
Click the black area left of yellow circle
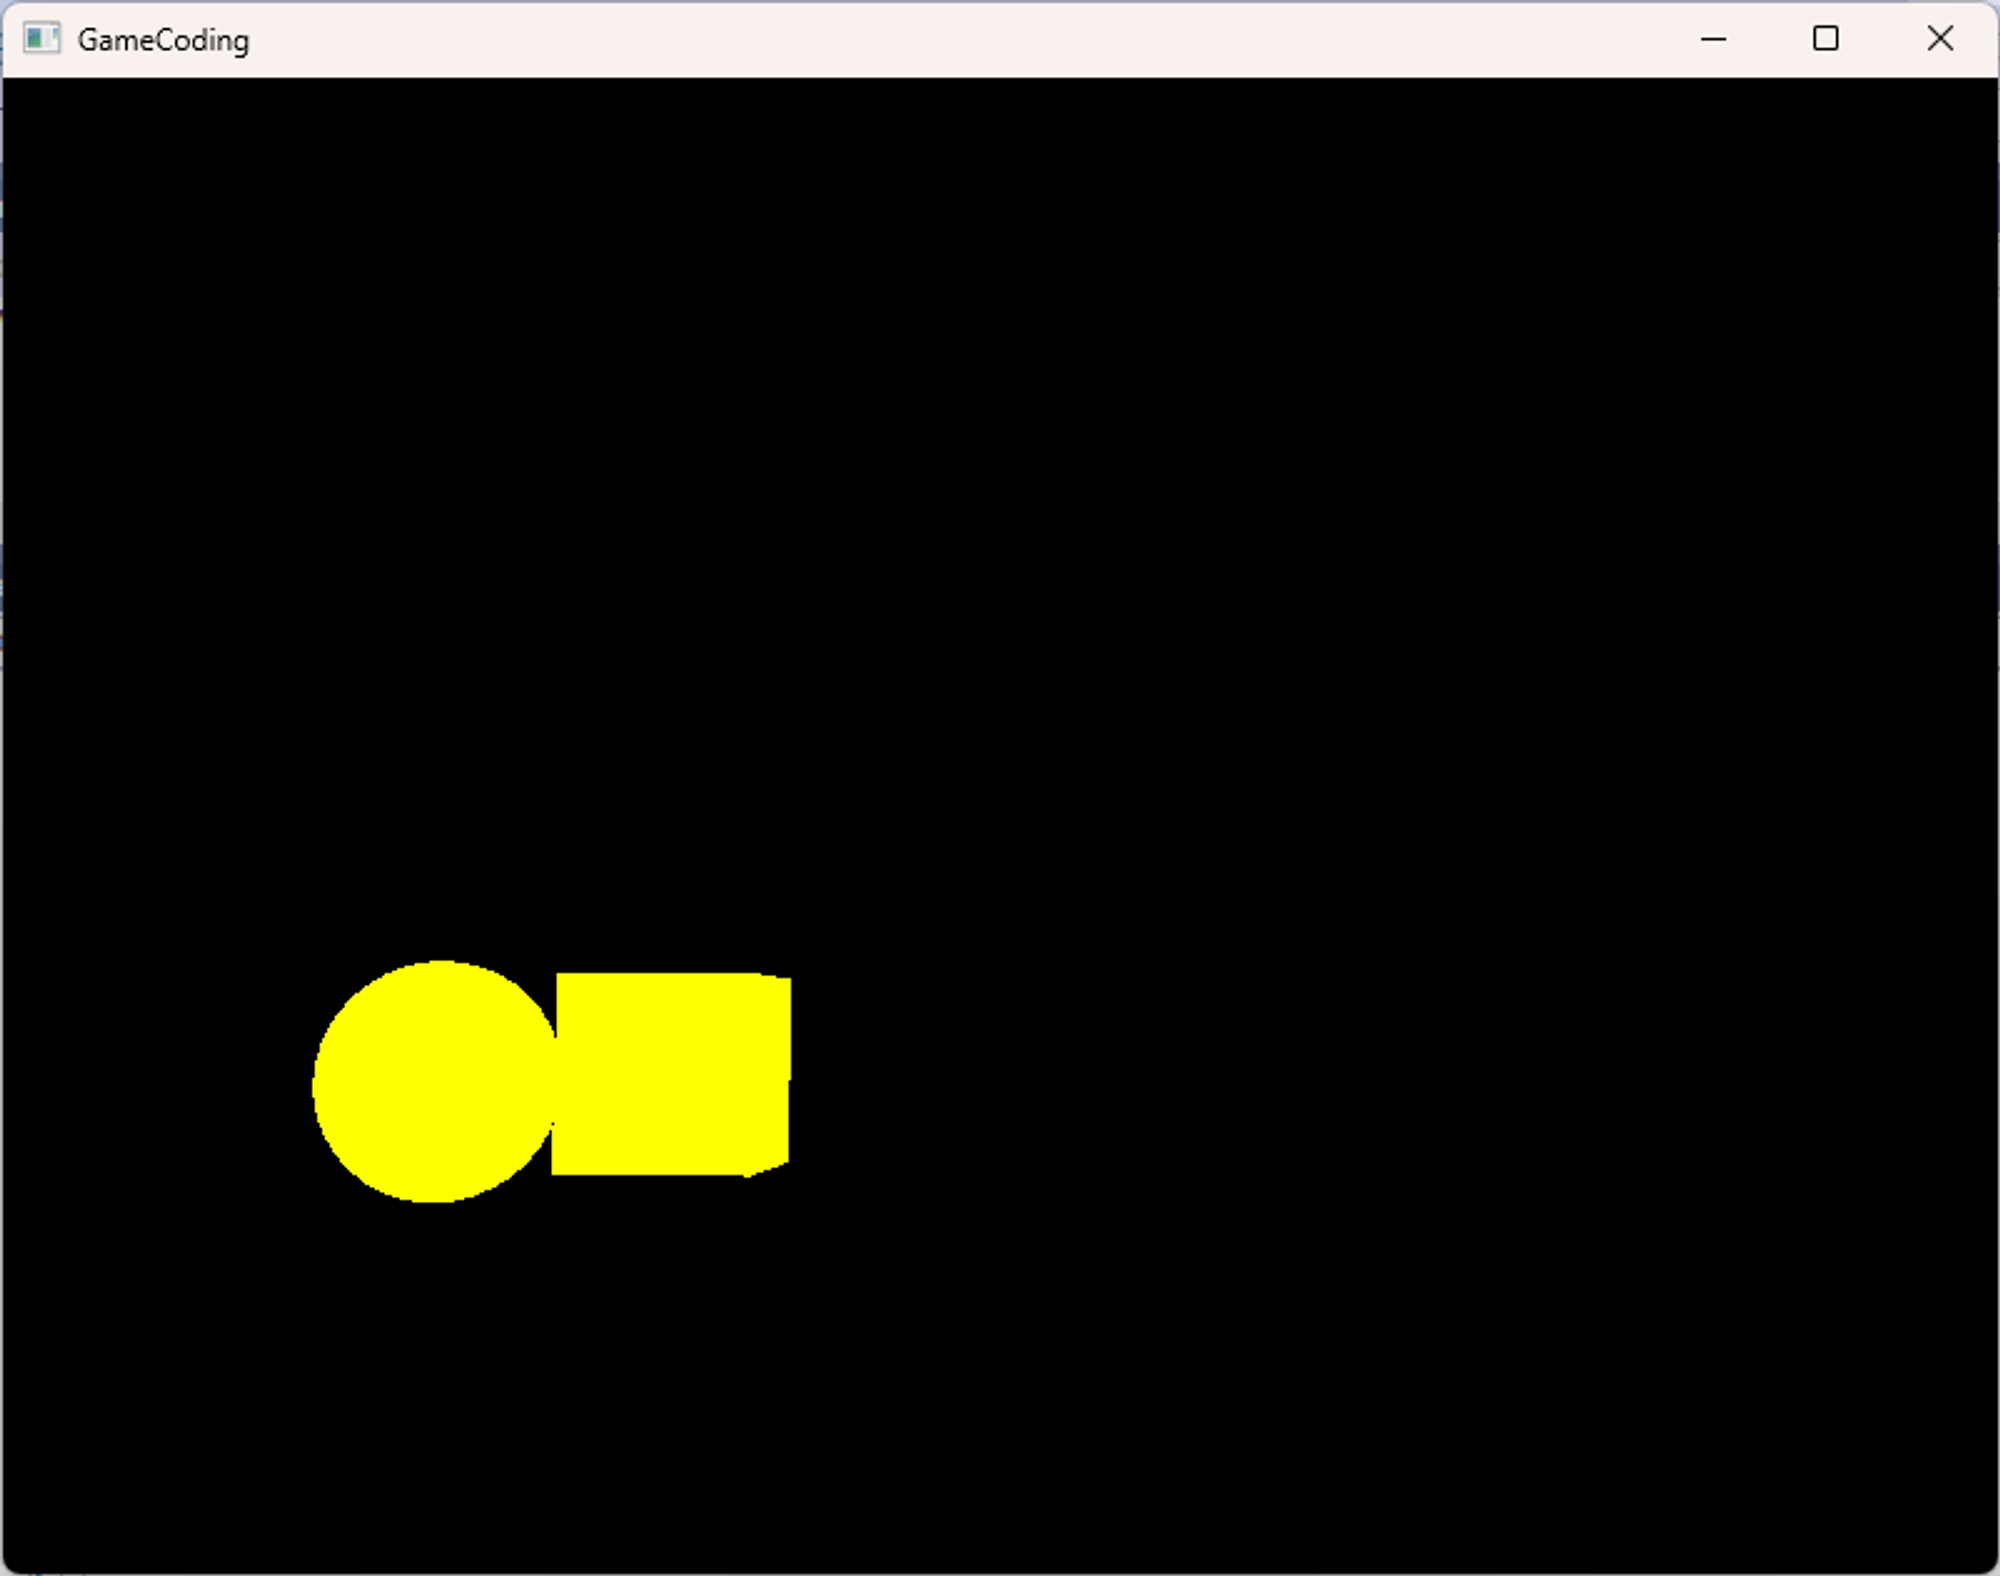[160, 1082]
